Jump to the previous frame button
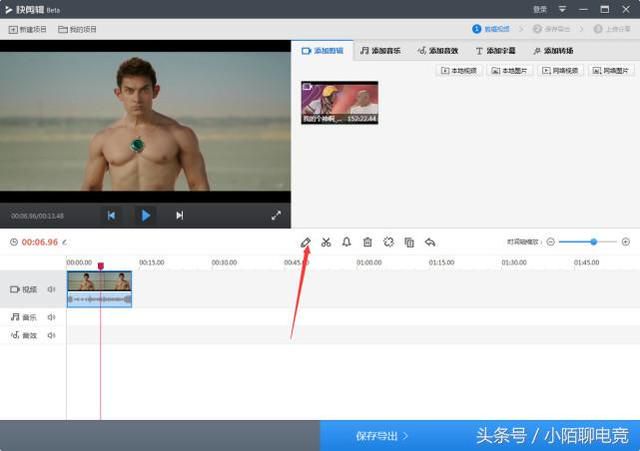This screenshot has height=451, width=640. tap(111, 215)
